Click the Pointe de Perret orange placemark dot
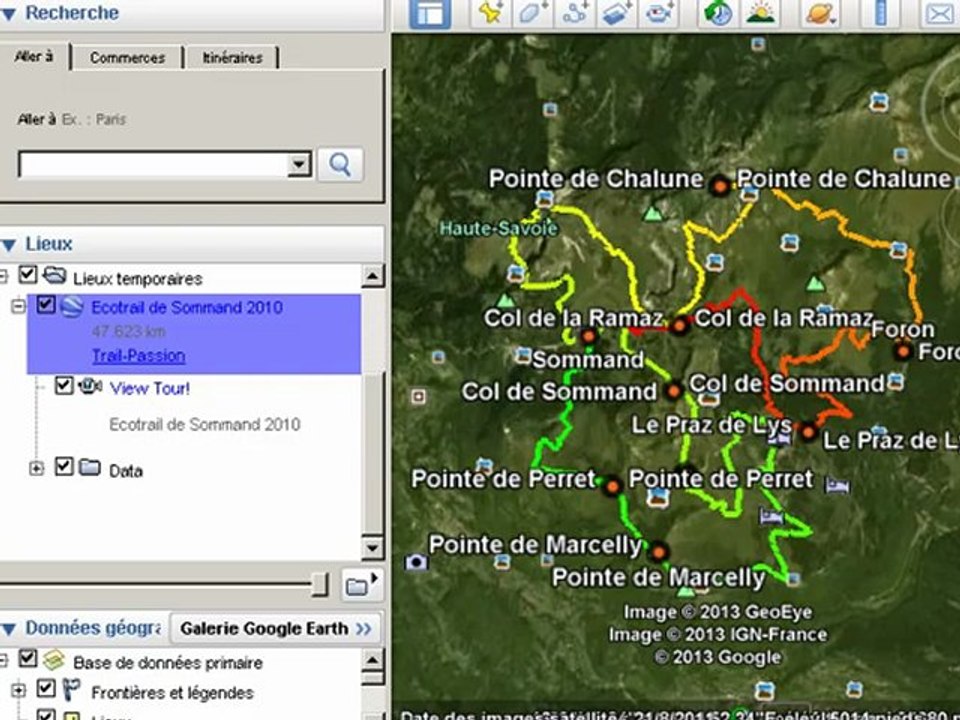The height and width of the screenshot is (720, 960). click(612, 487)
